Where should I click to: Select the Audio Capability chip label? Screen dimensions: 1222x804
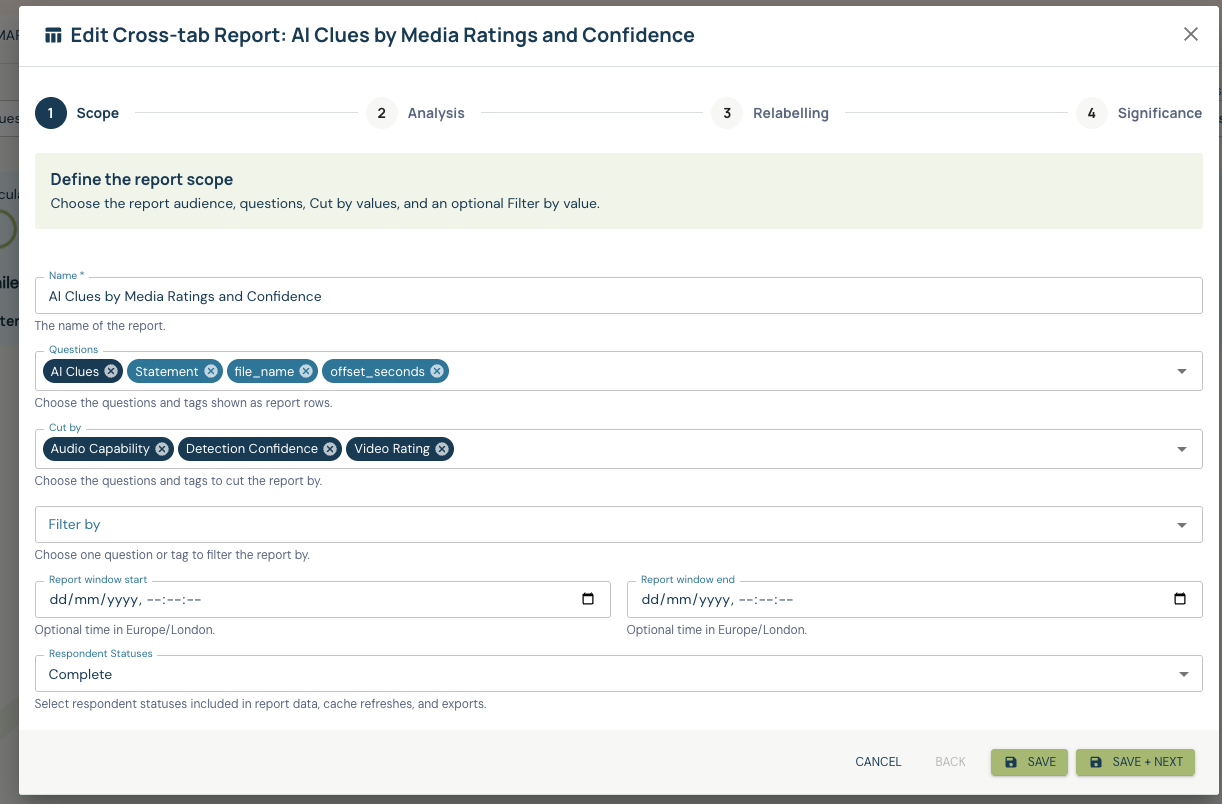pyautogui.click(x=100, y=449)
